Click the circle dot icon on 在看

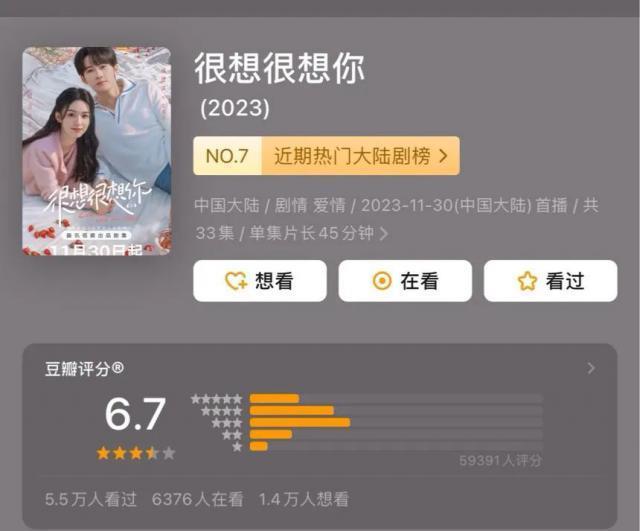(382, 281)
